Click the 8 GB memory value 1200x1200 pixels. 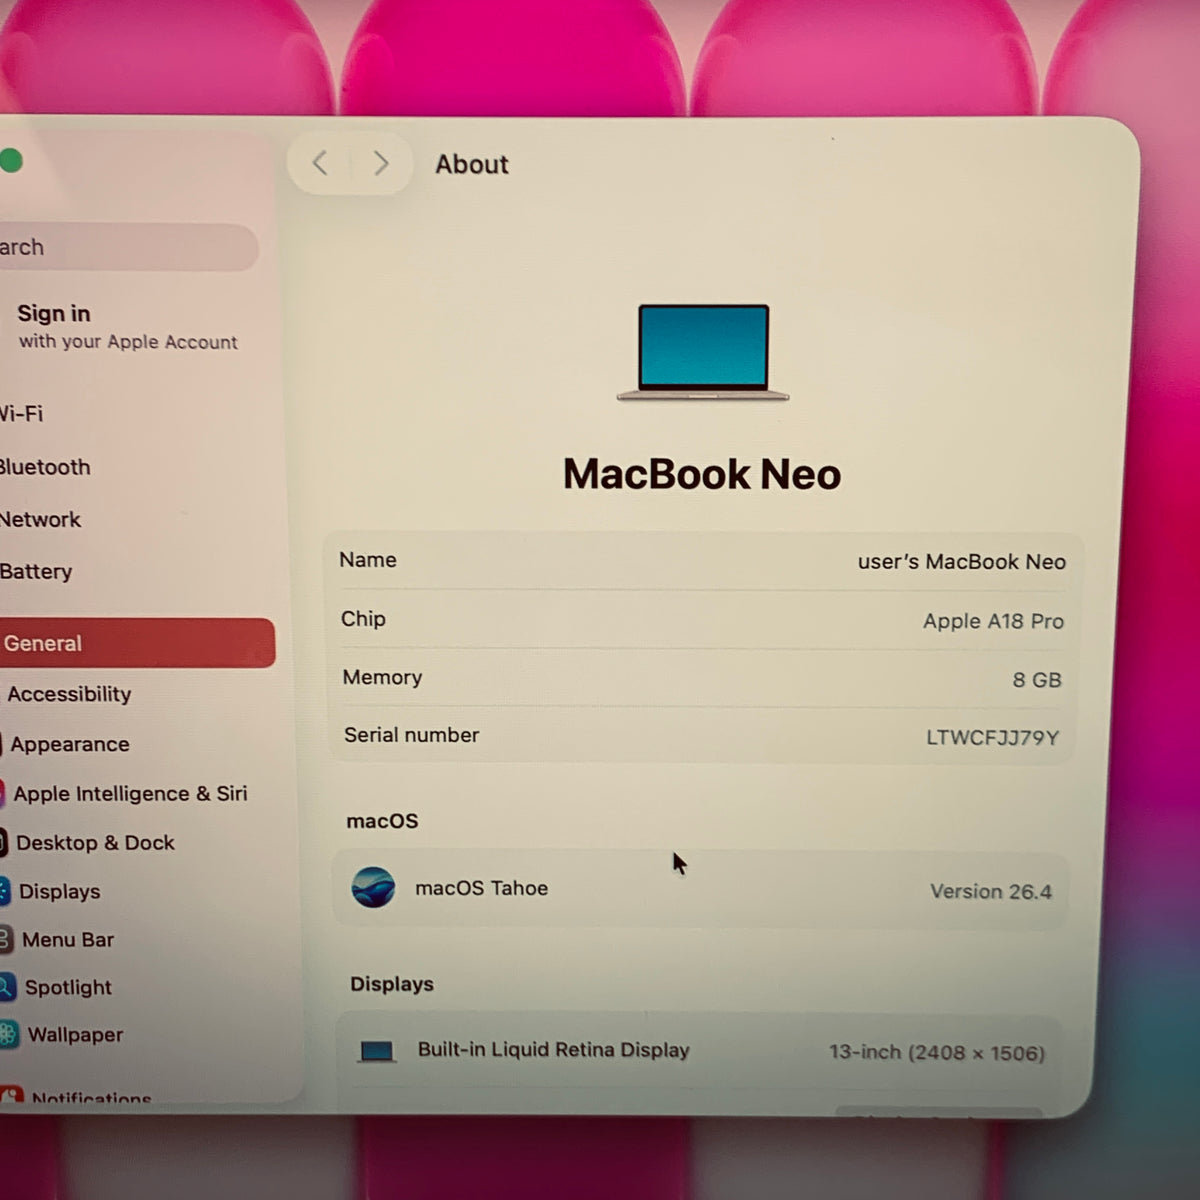(x=1037, y=680)
